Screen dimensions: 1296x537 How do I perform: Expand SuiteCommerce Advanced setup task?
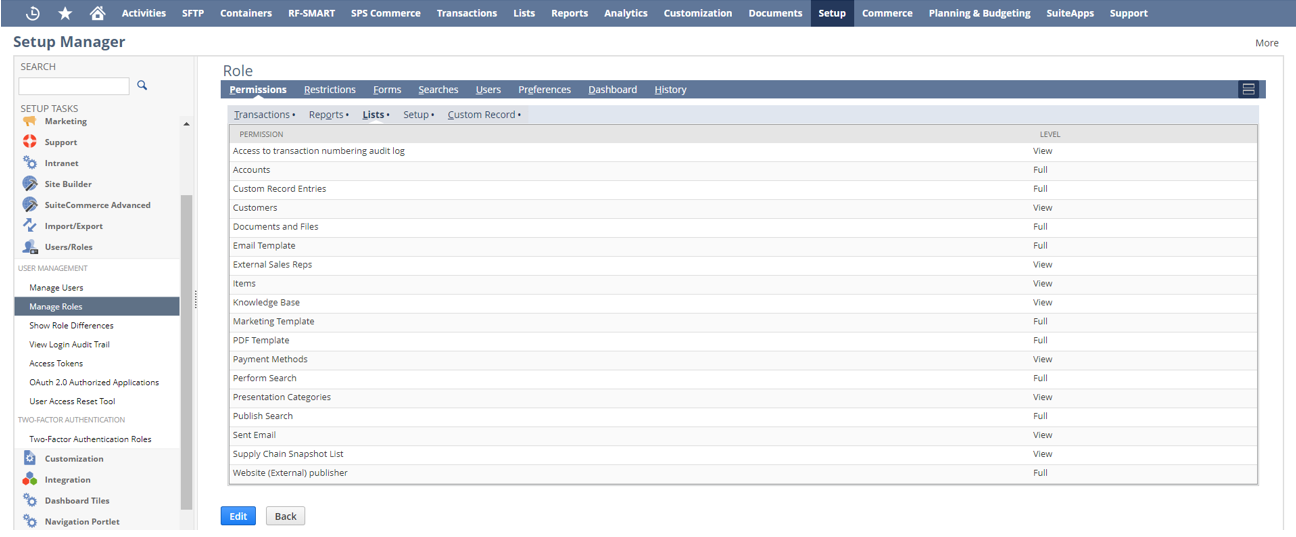pos(97,205)
